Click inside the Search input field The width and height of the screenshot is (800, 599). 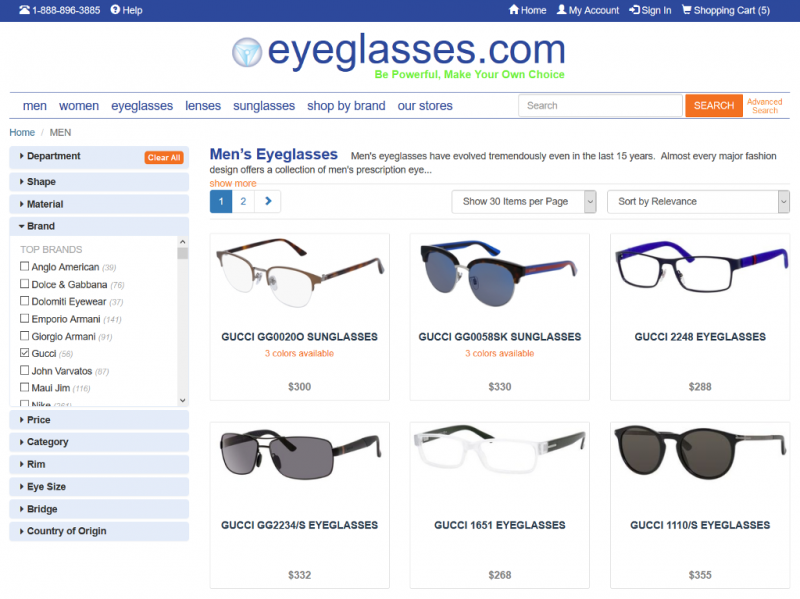[601, 106]
